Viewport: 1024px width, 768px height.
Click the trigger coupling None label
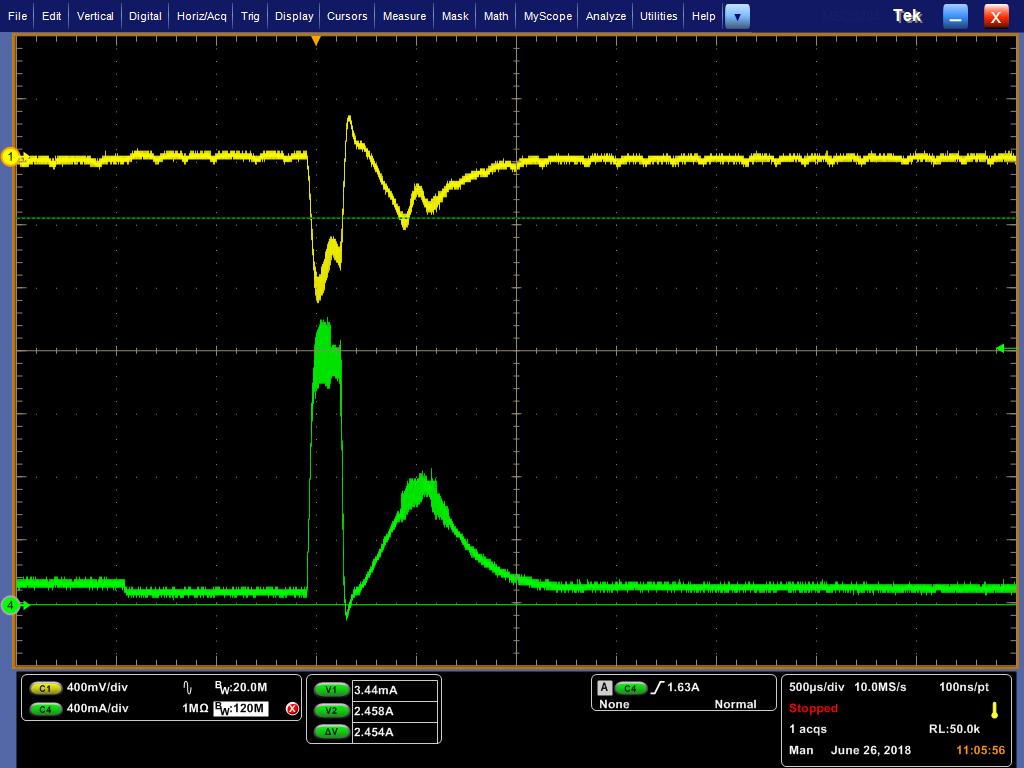(x=614, y=704)
